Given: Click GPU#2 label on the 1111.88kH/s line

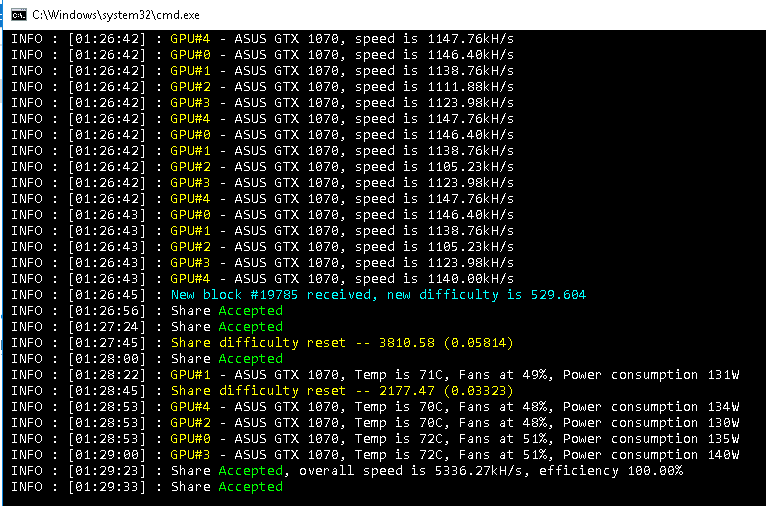Looking at the screenshot, I should [191, 86].
